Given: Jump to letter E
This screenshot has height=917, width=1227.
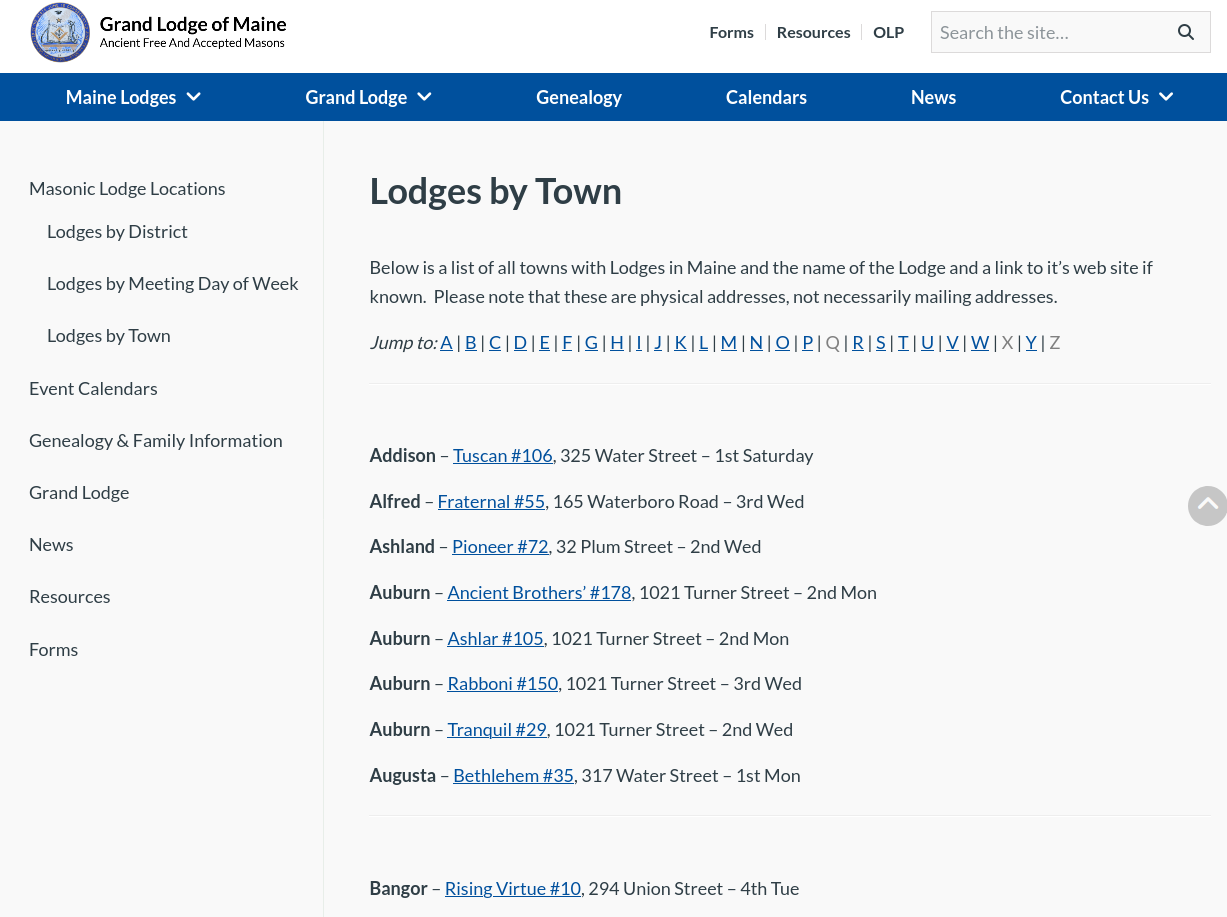Looking at the screenshot, I should (x=545, y=342).
